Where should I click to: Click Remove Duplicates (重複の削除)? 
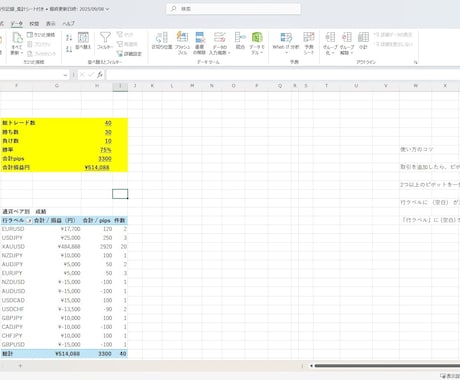199,43
